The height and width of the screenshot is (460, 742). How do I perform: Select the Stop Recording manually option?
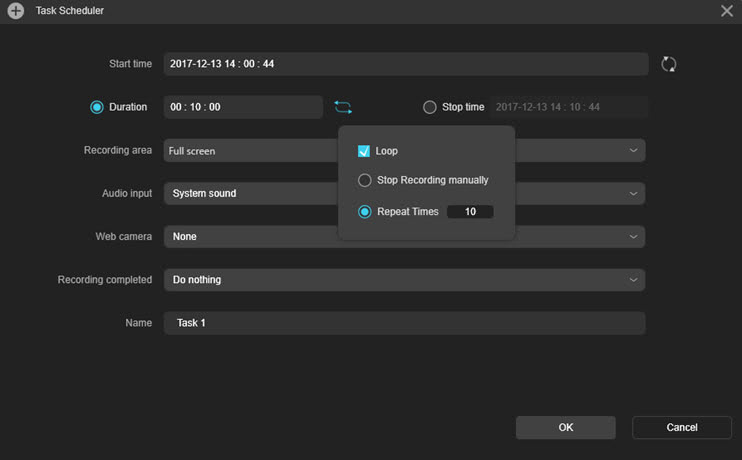pyautogui.click(x=364, y=180)
